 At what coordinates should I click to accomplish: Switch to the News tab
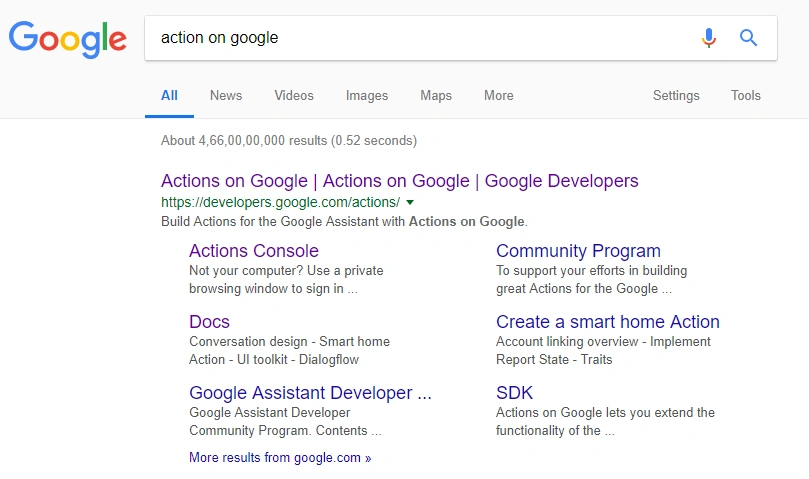(226, 95)
